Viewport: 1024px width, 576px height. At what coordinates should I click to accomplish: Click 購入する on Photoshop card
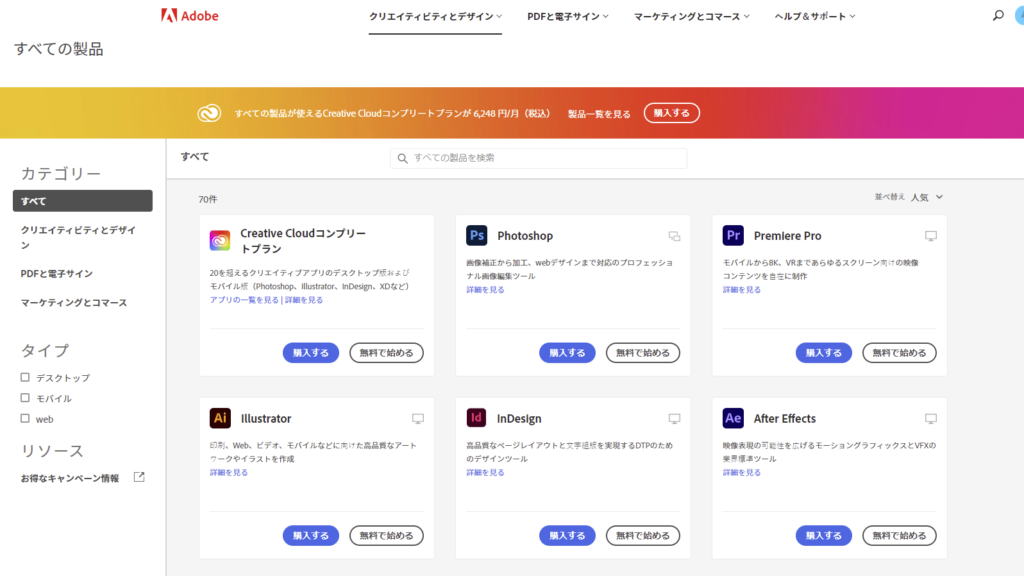coord(567,353)
